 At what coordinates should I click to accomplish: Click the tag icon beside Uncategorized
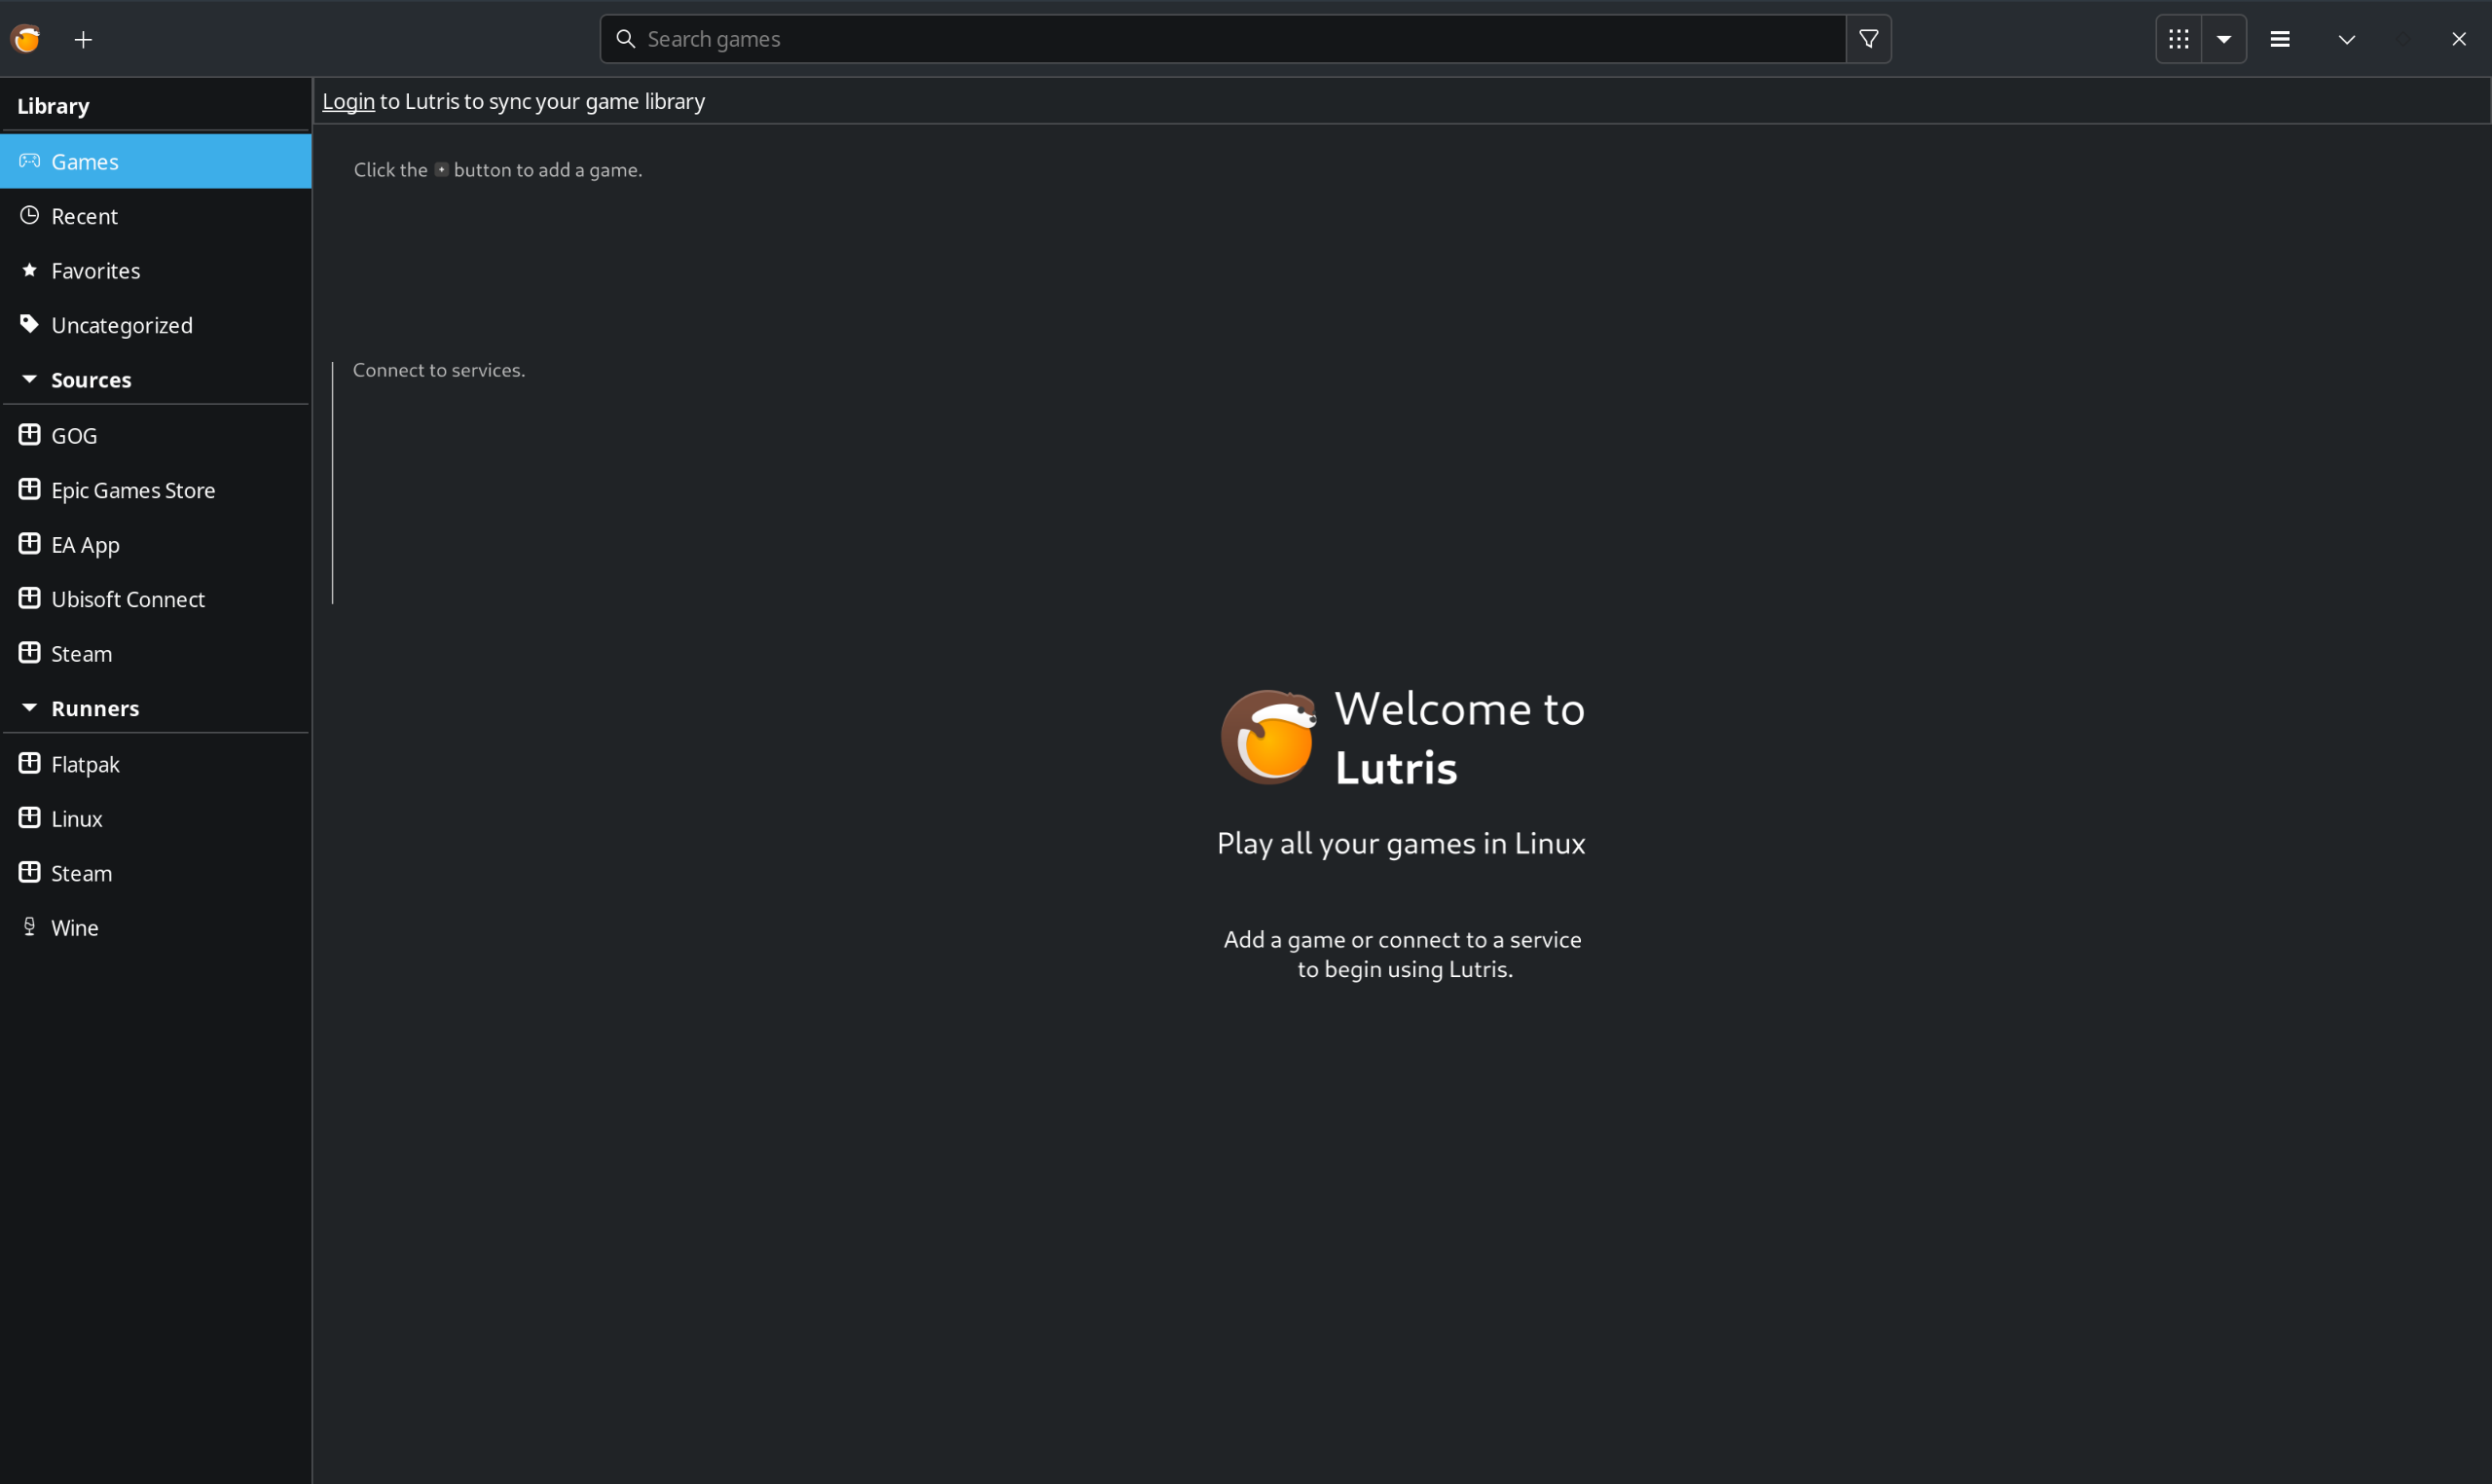point(29,324)
